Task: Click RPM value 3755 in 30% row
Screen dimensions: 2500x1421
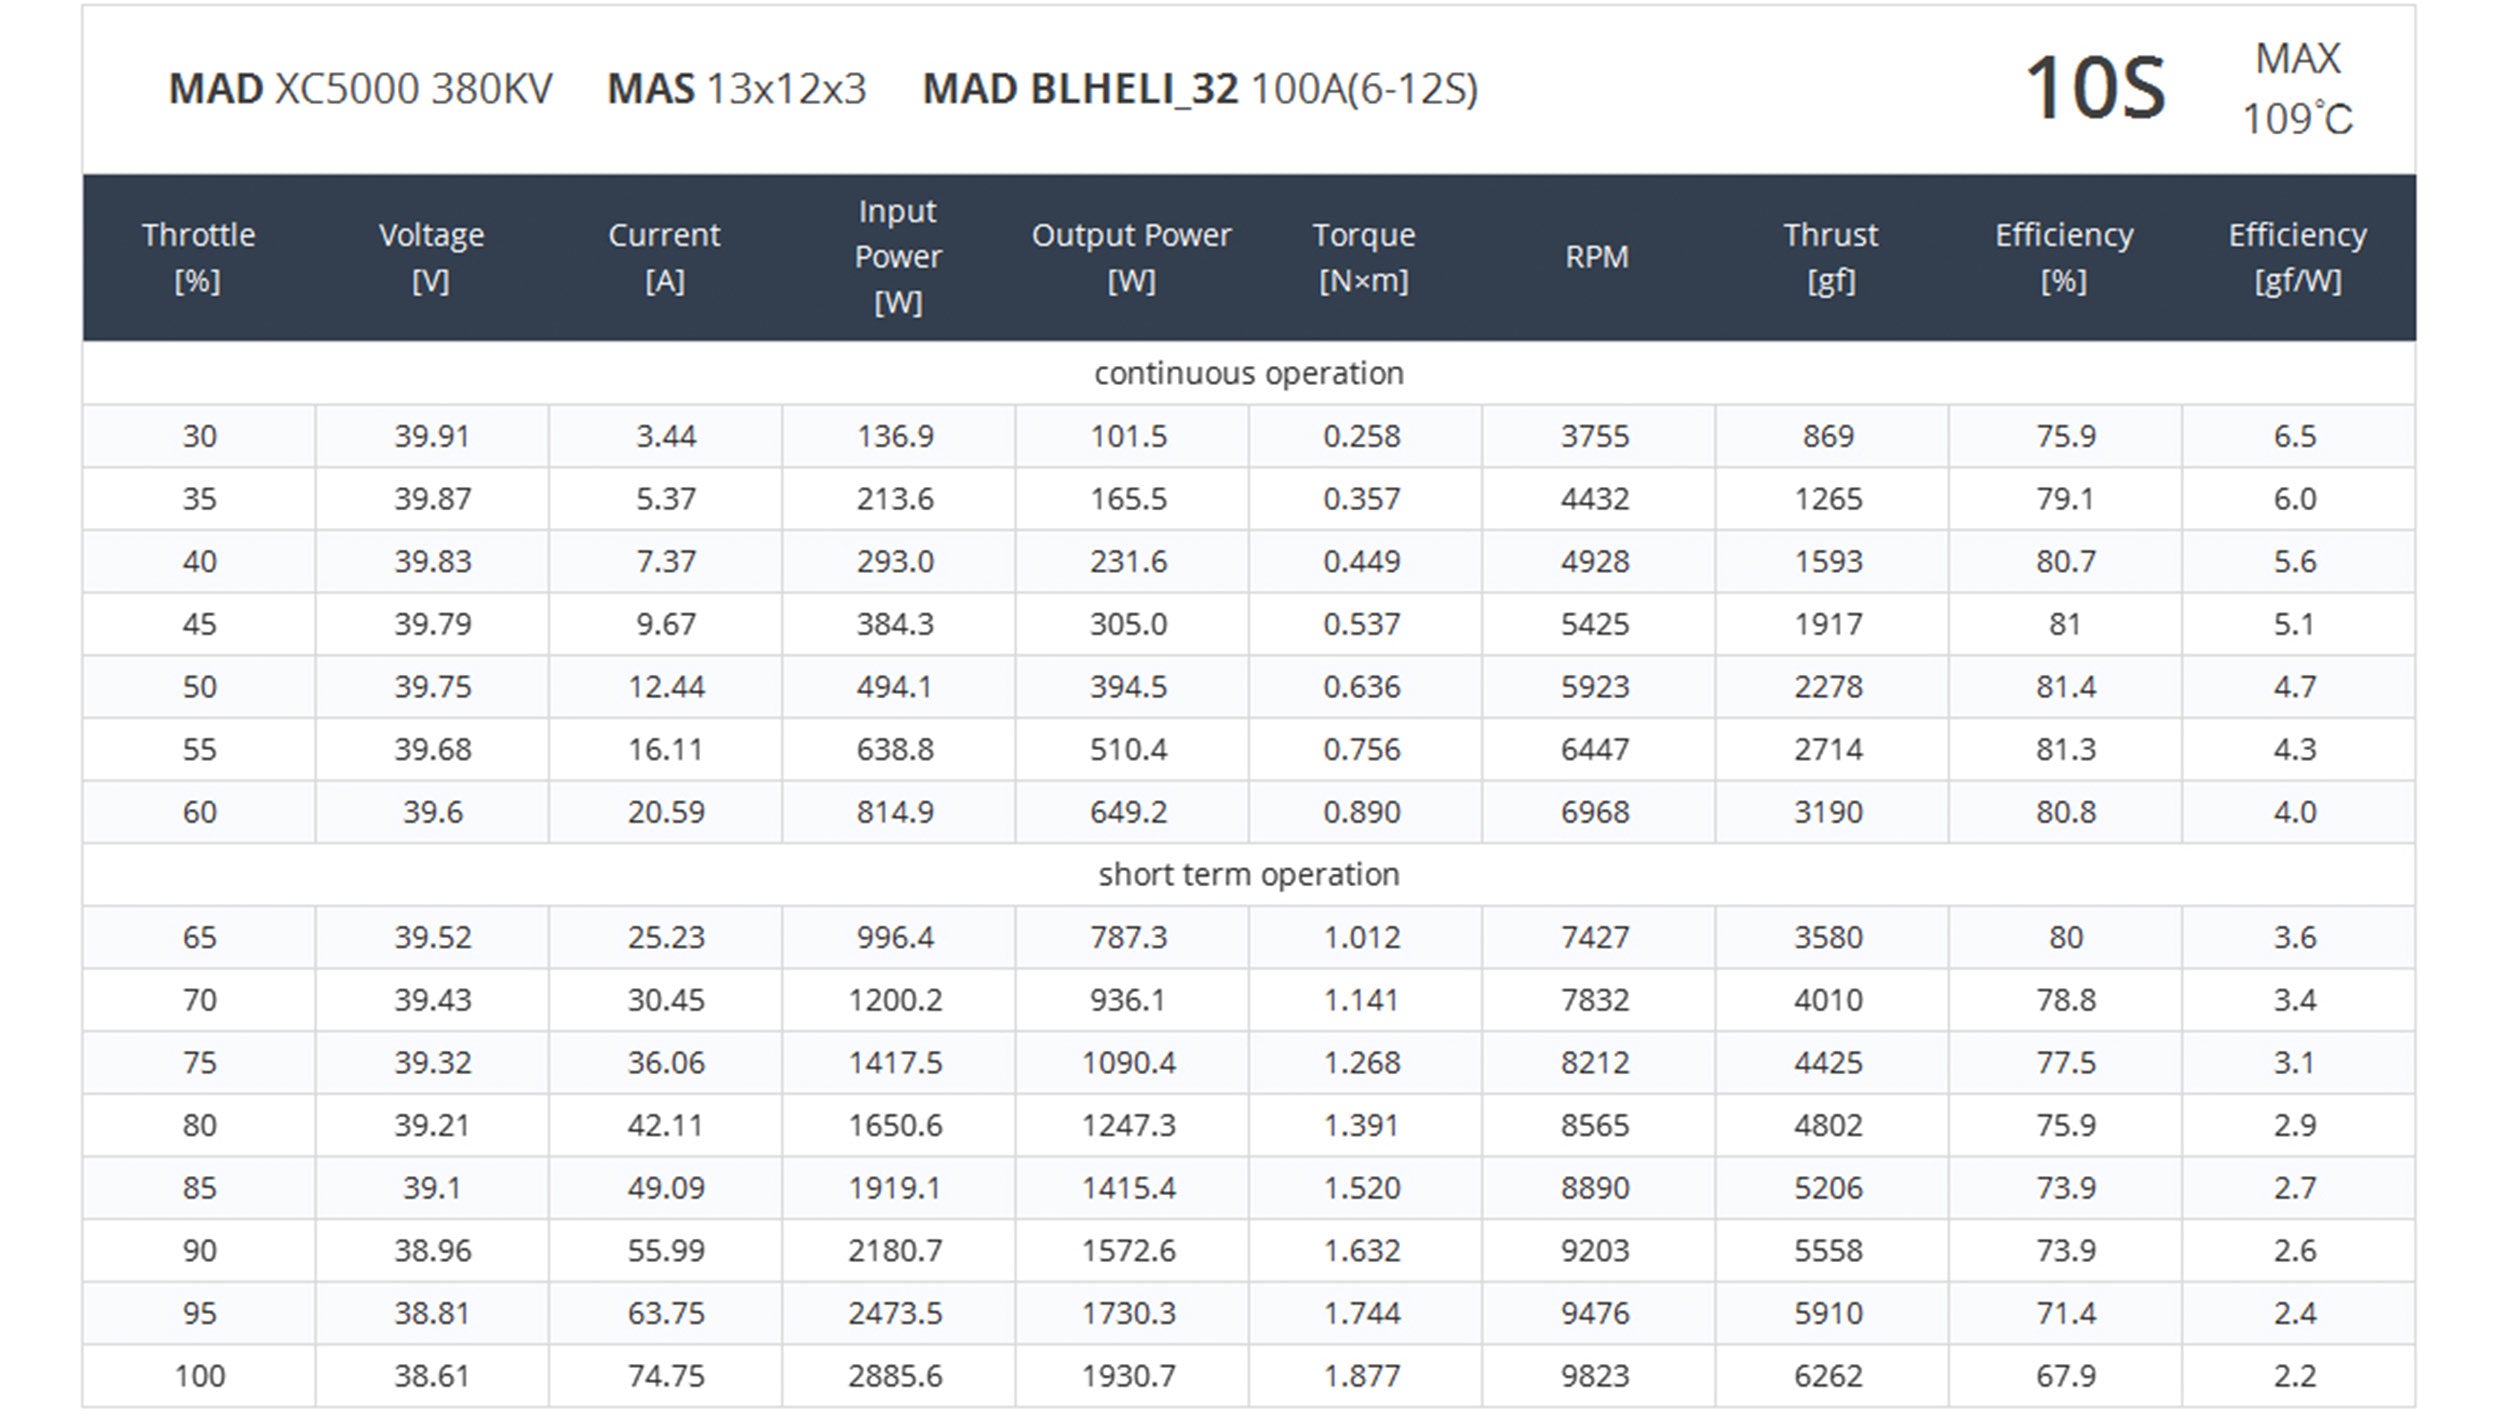Action: point(1595,436)
